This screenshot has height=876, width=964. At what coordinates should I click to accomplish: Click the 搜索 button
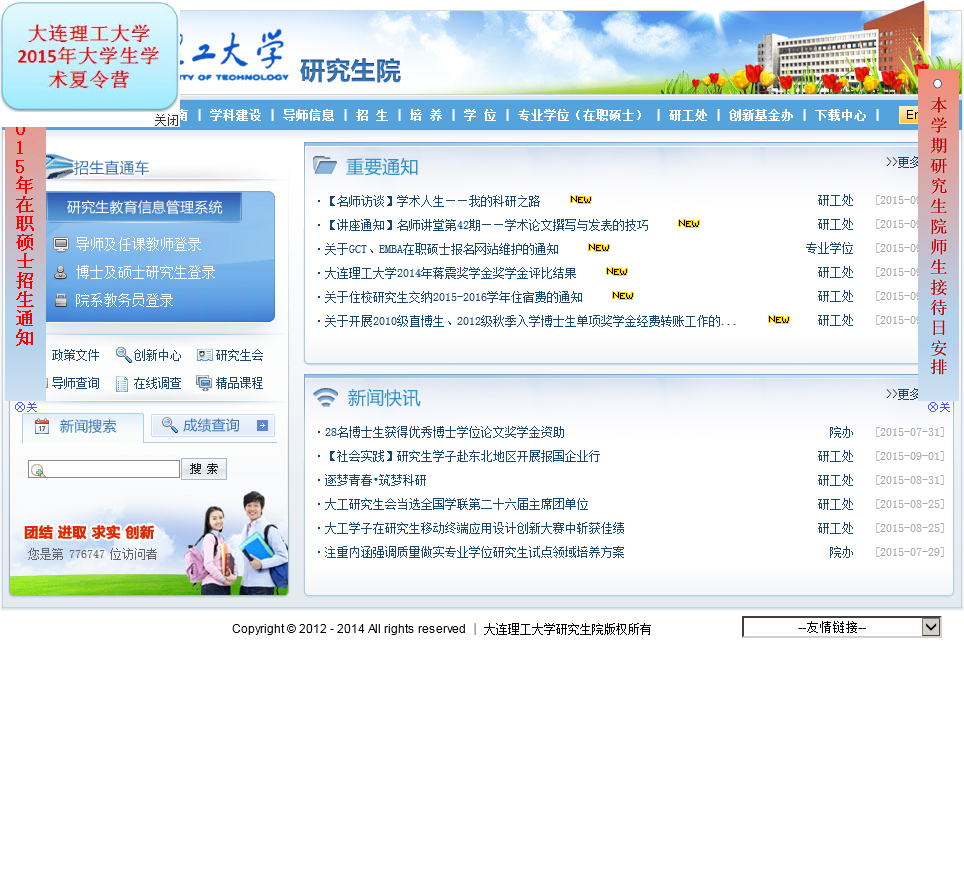[204, 469]
